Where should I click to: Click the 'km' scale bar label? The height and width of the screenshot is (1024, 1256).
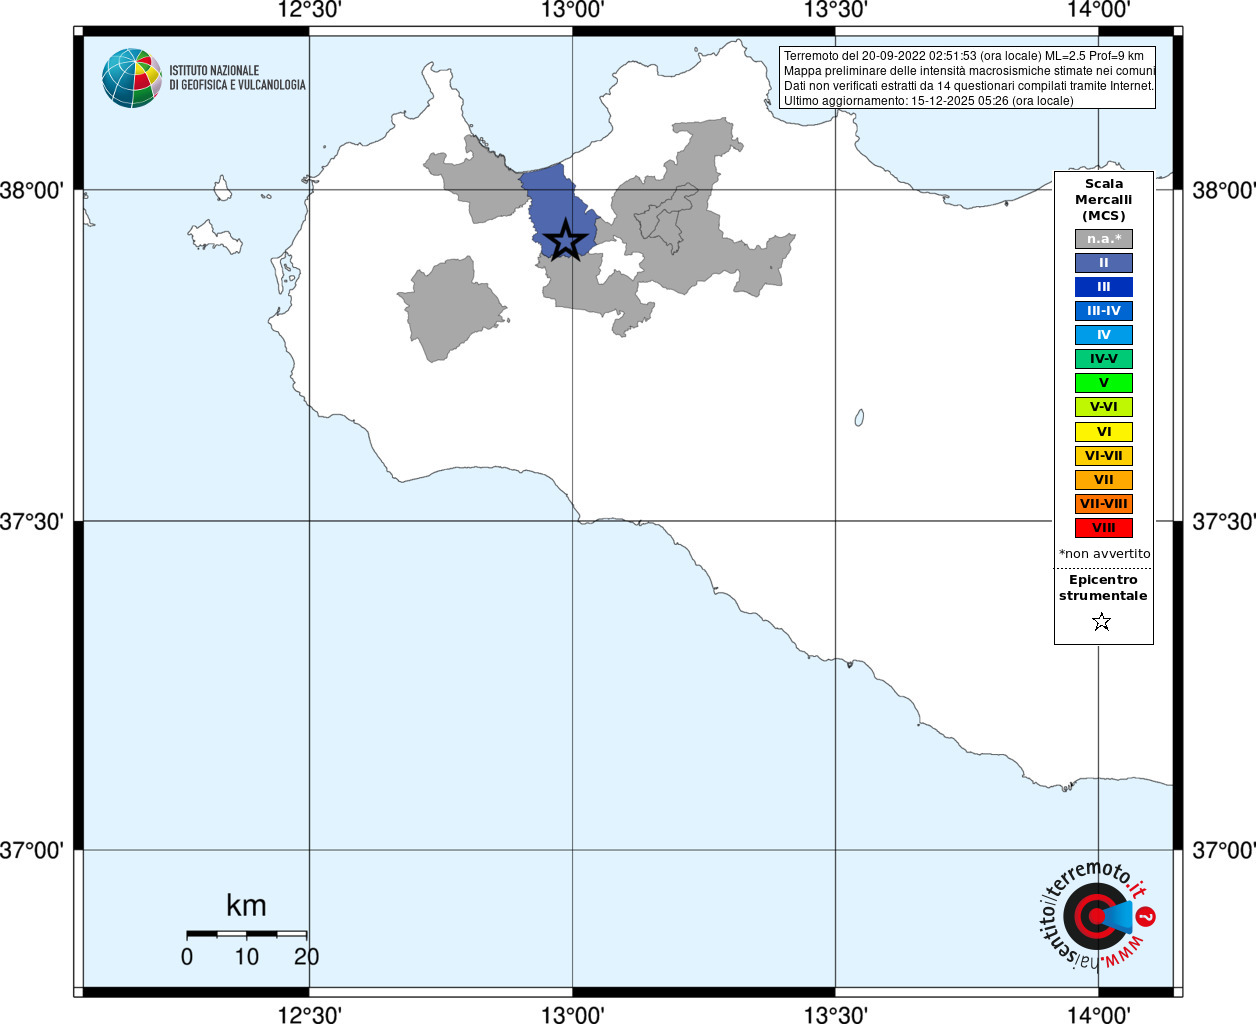[246, 905]
